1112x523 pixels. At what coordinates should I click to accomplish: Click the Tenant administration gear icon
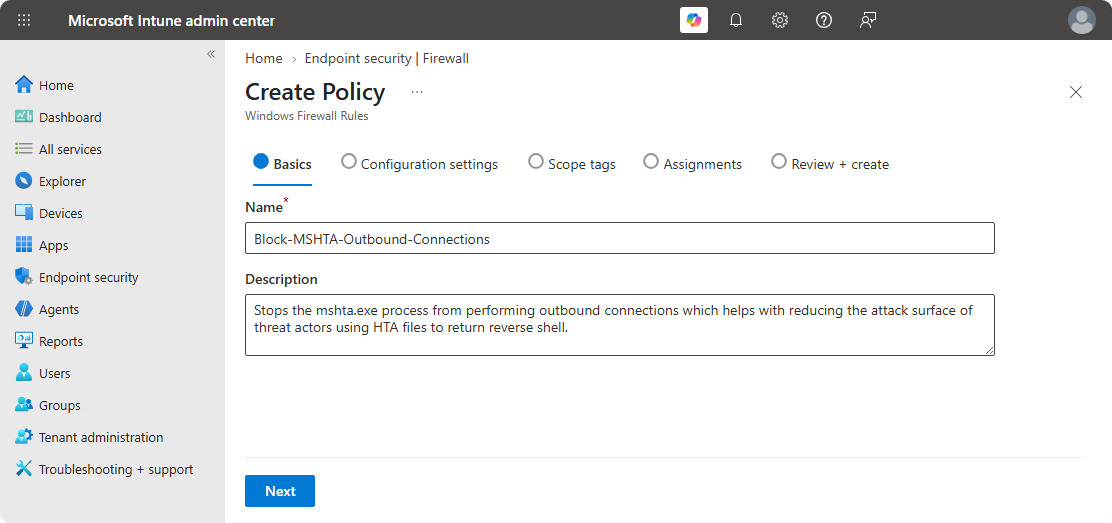(24, 437)
